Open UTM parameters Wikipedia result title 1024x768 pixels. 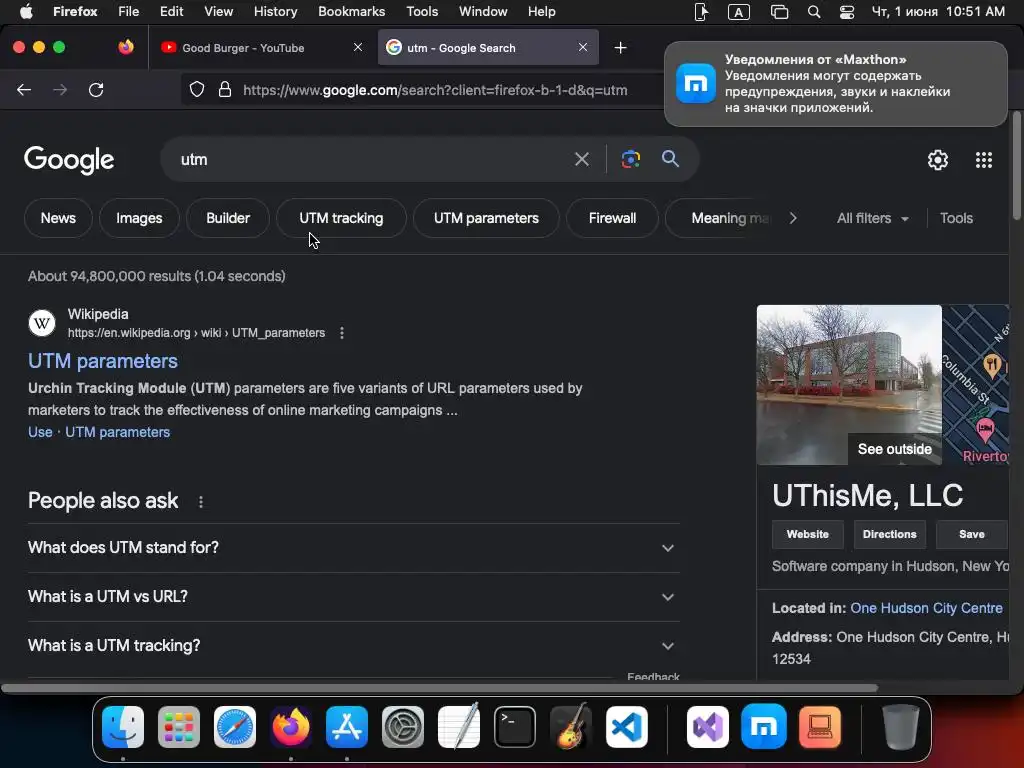[103, 361]
